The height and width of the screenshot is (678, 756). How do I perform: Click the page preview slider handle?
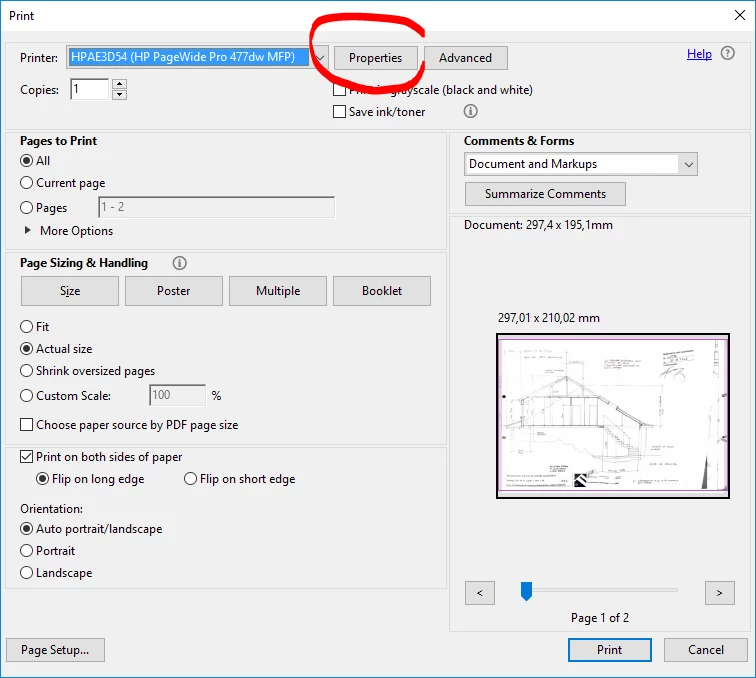point(526,591)
